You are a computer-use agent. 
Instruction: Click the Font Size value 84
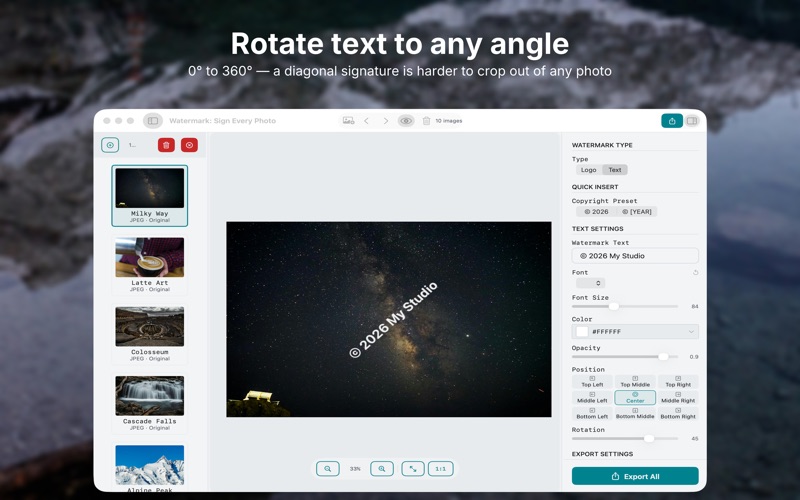694,307
